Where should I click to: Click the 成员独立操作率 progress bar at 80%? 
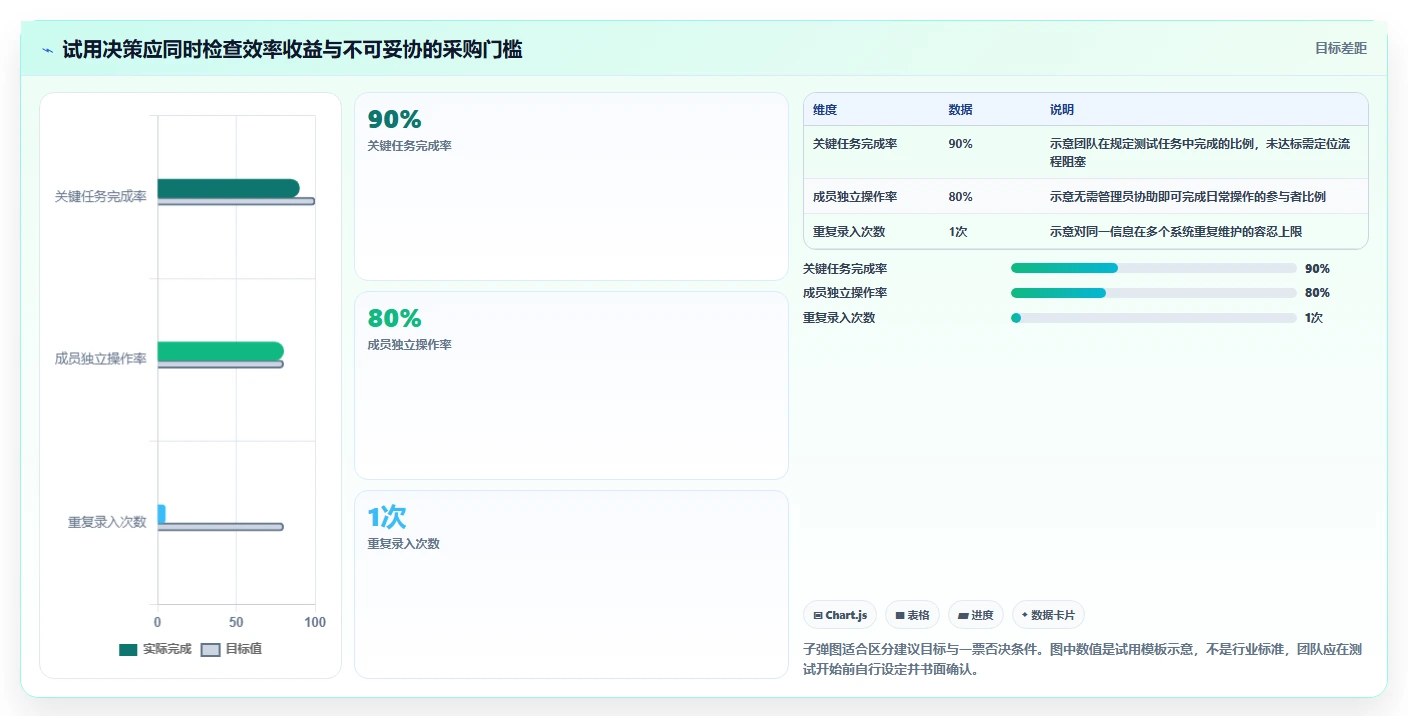coord(1153,293)
